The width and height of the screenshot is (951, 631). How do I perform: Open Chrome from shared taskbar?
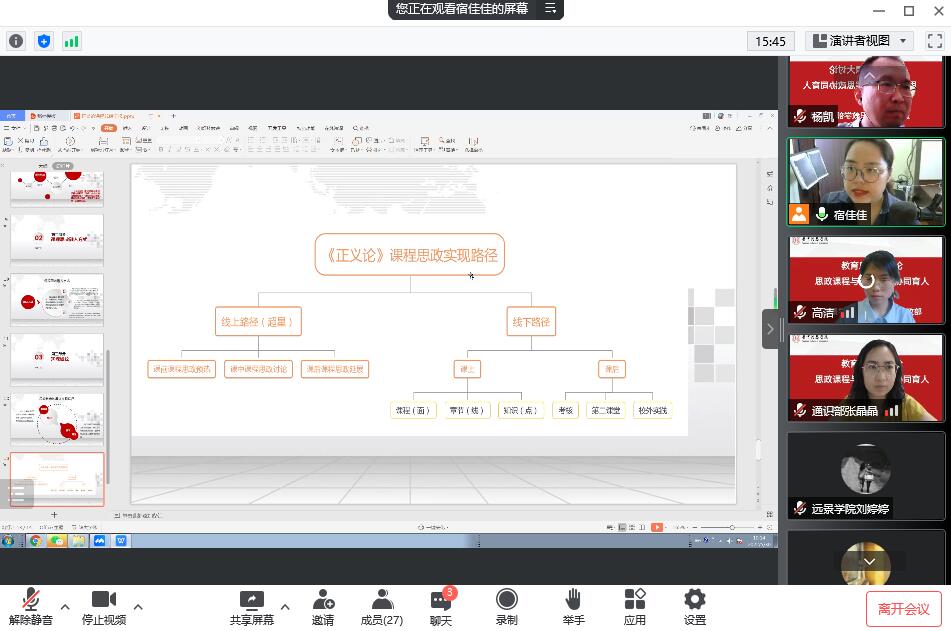point(36,541)
